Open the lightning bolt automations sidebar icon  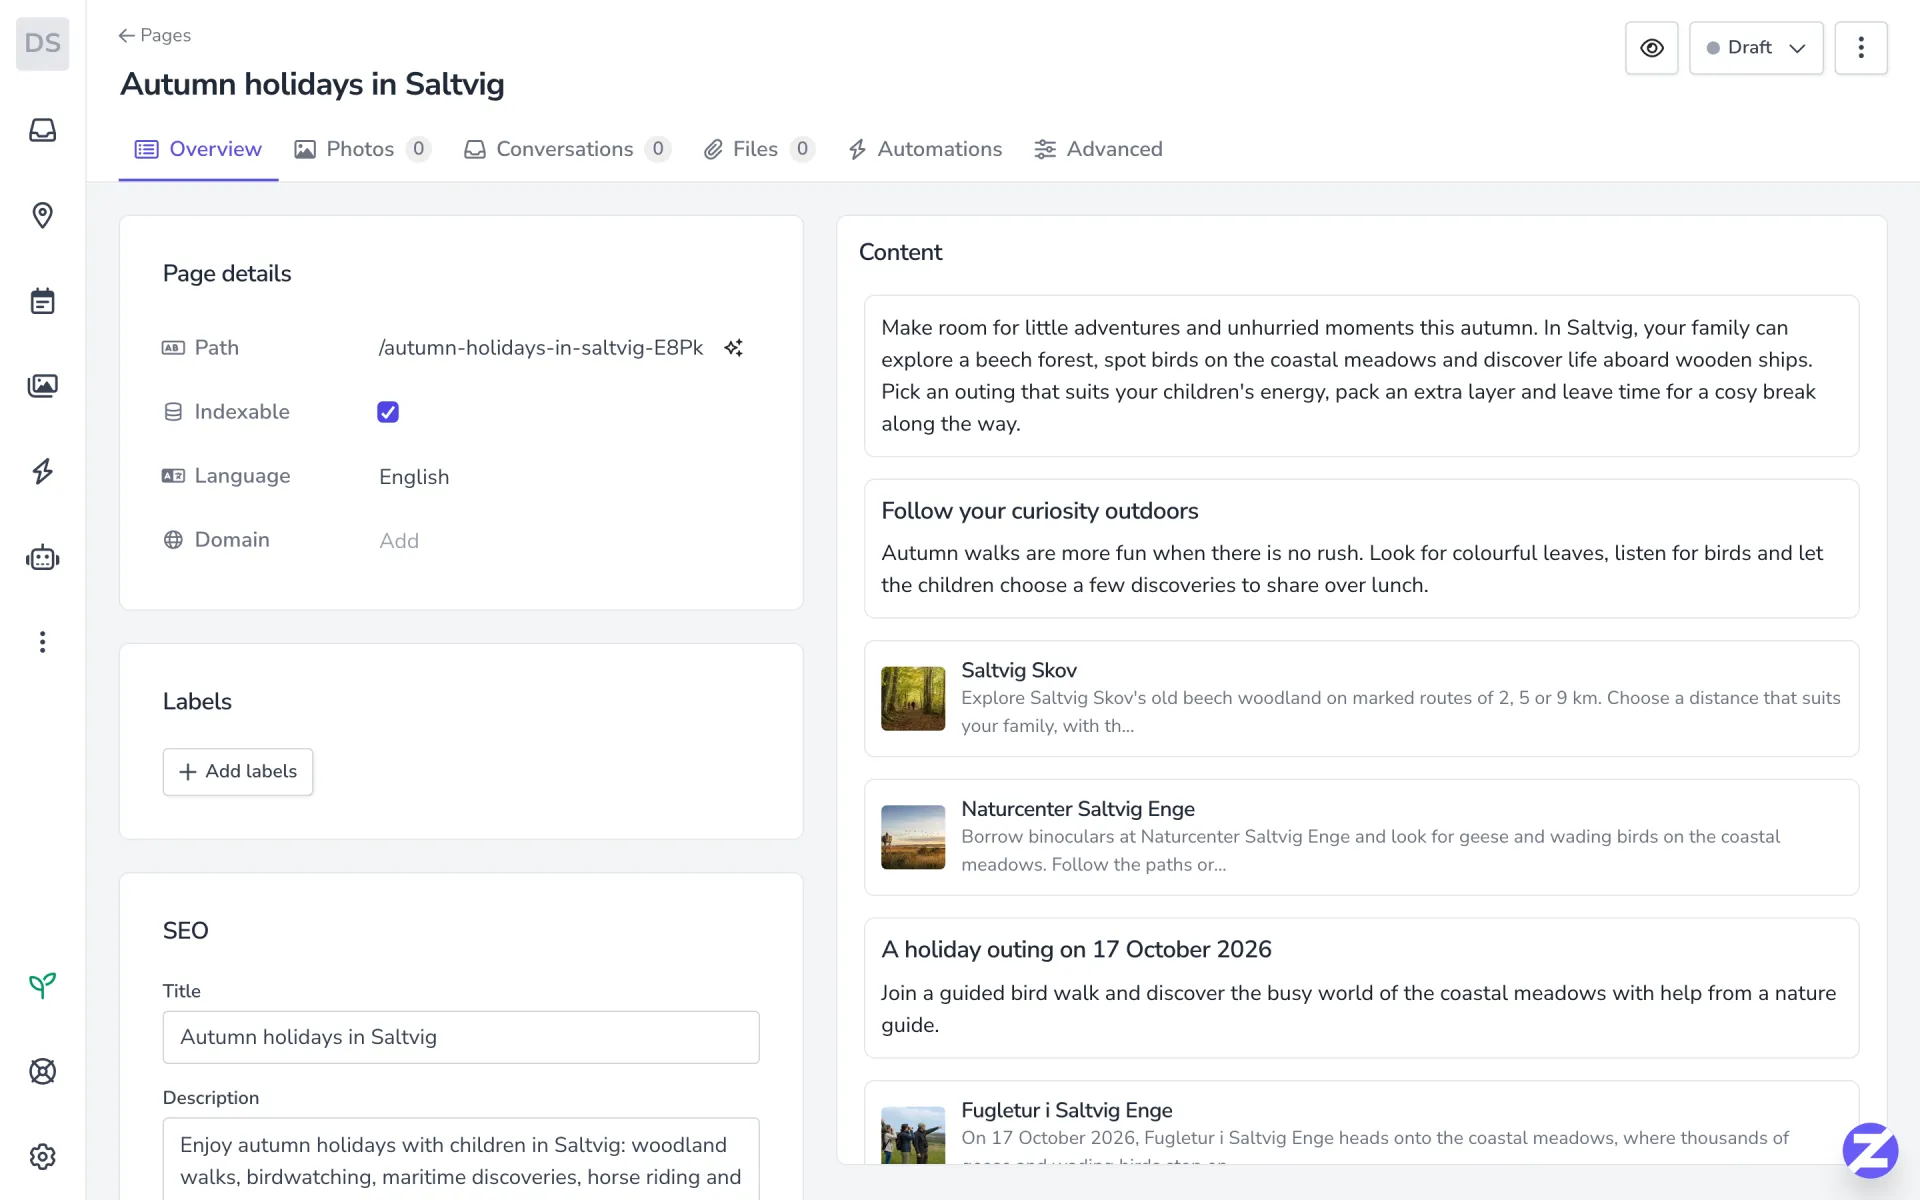click(42, 471)
